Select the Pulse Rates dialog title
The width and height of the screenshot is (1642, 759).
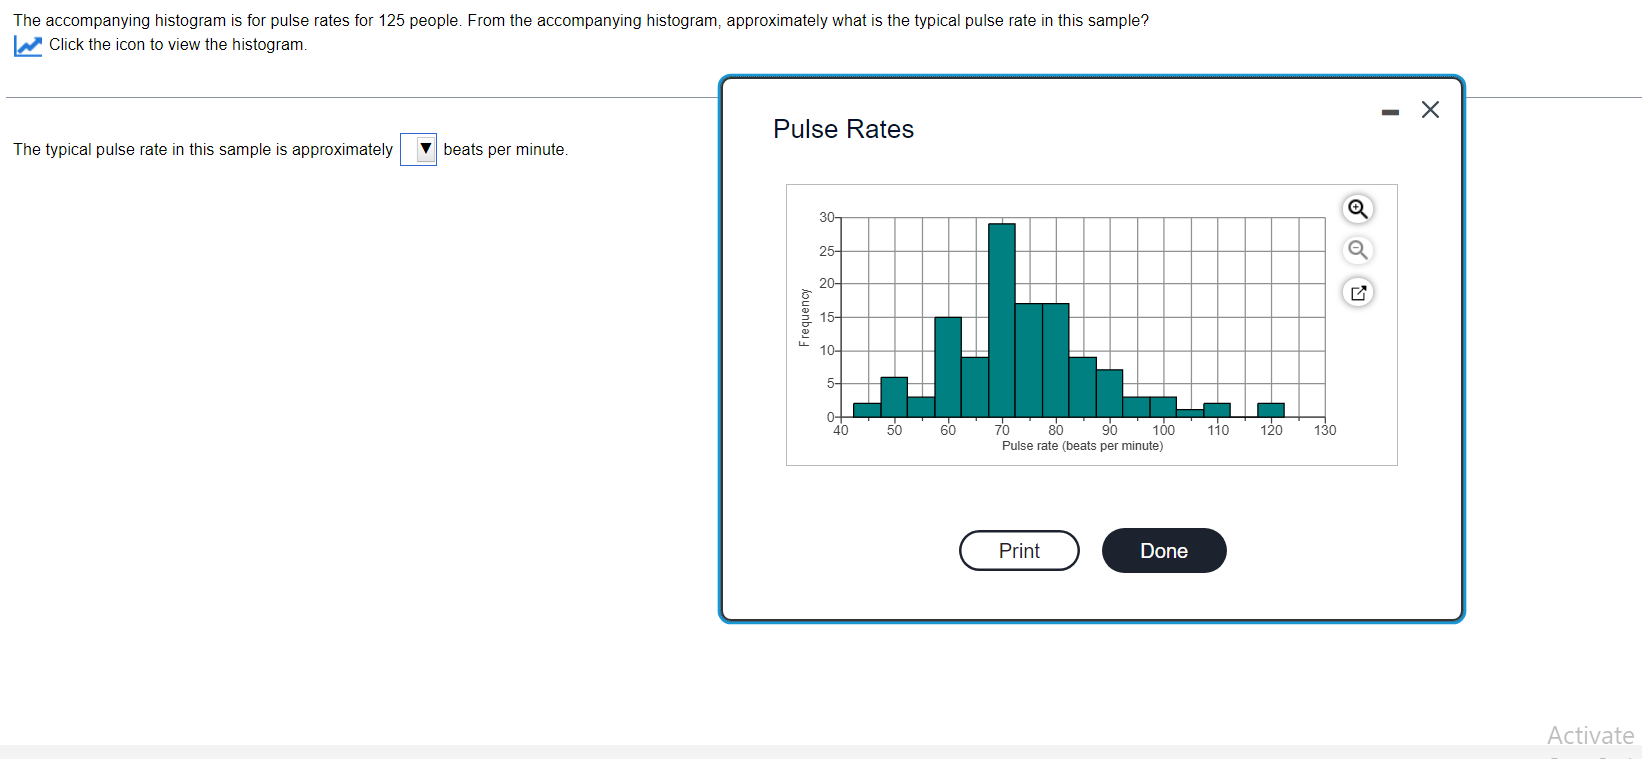coord(843,129)
